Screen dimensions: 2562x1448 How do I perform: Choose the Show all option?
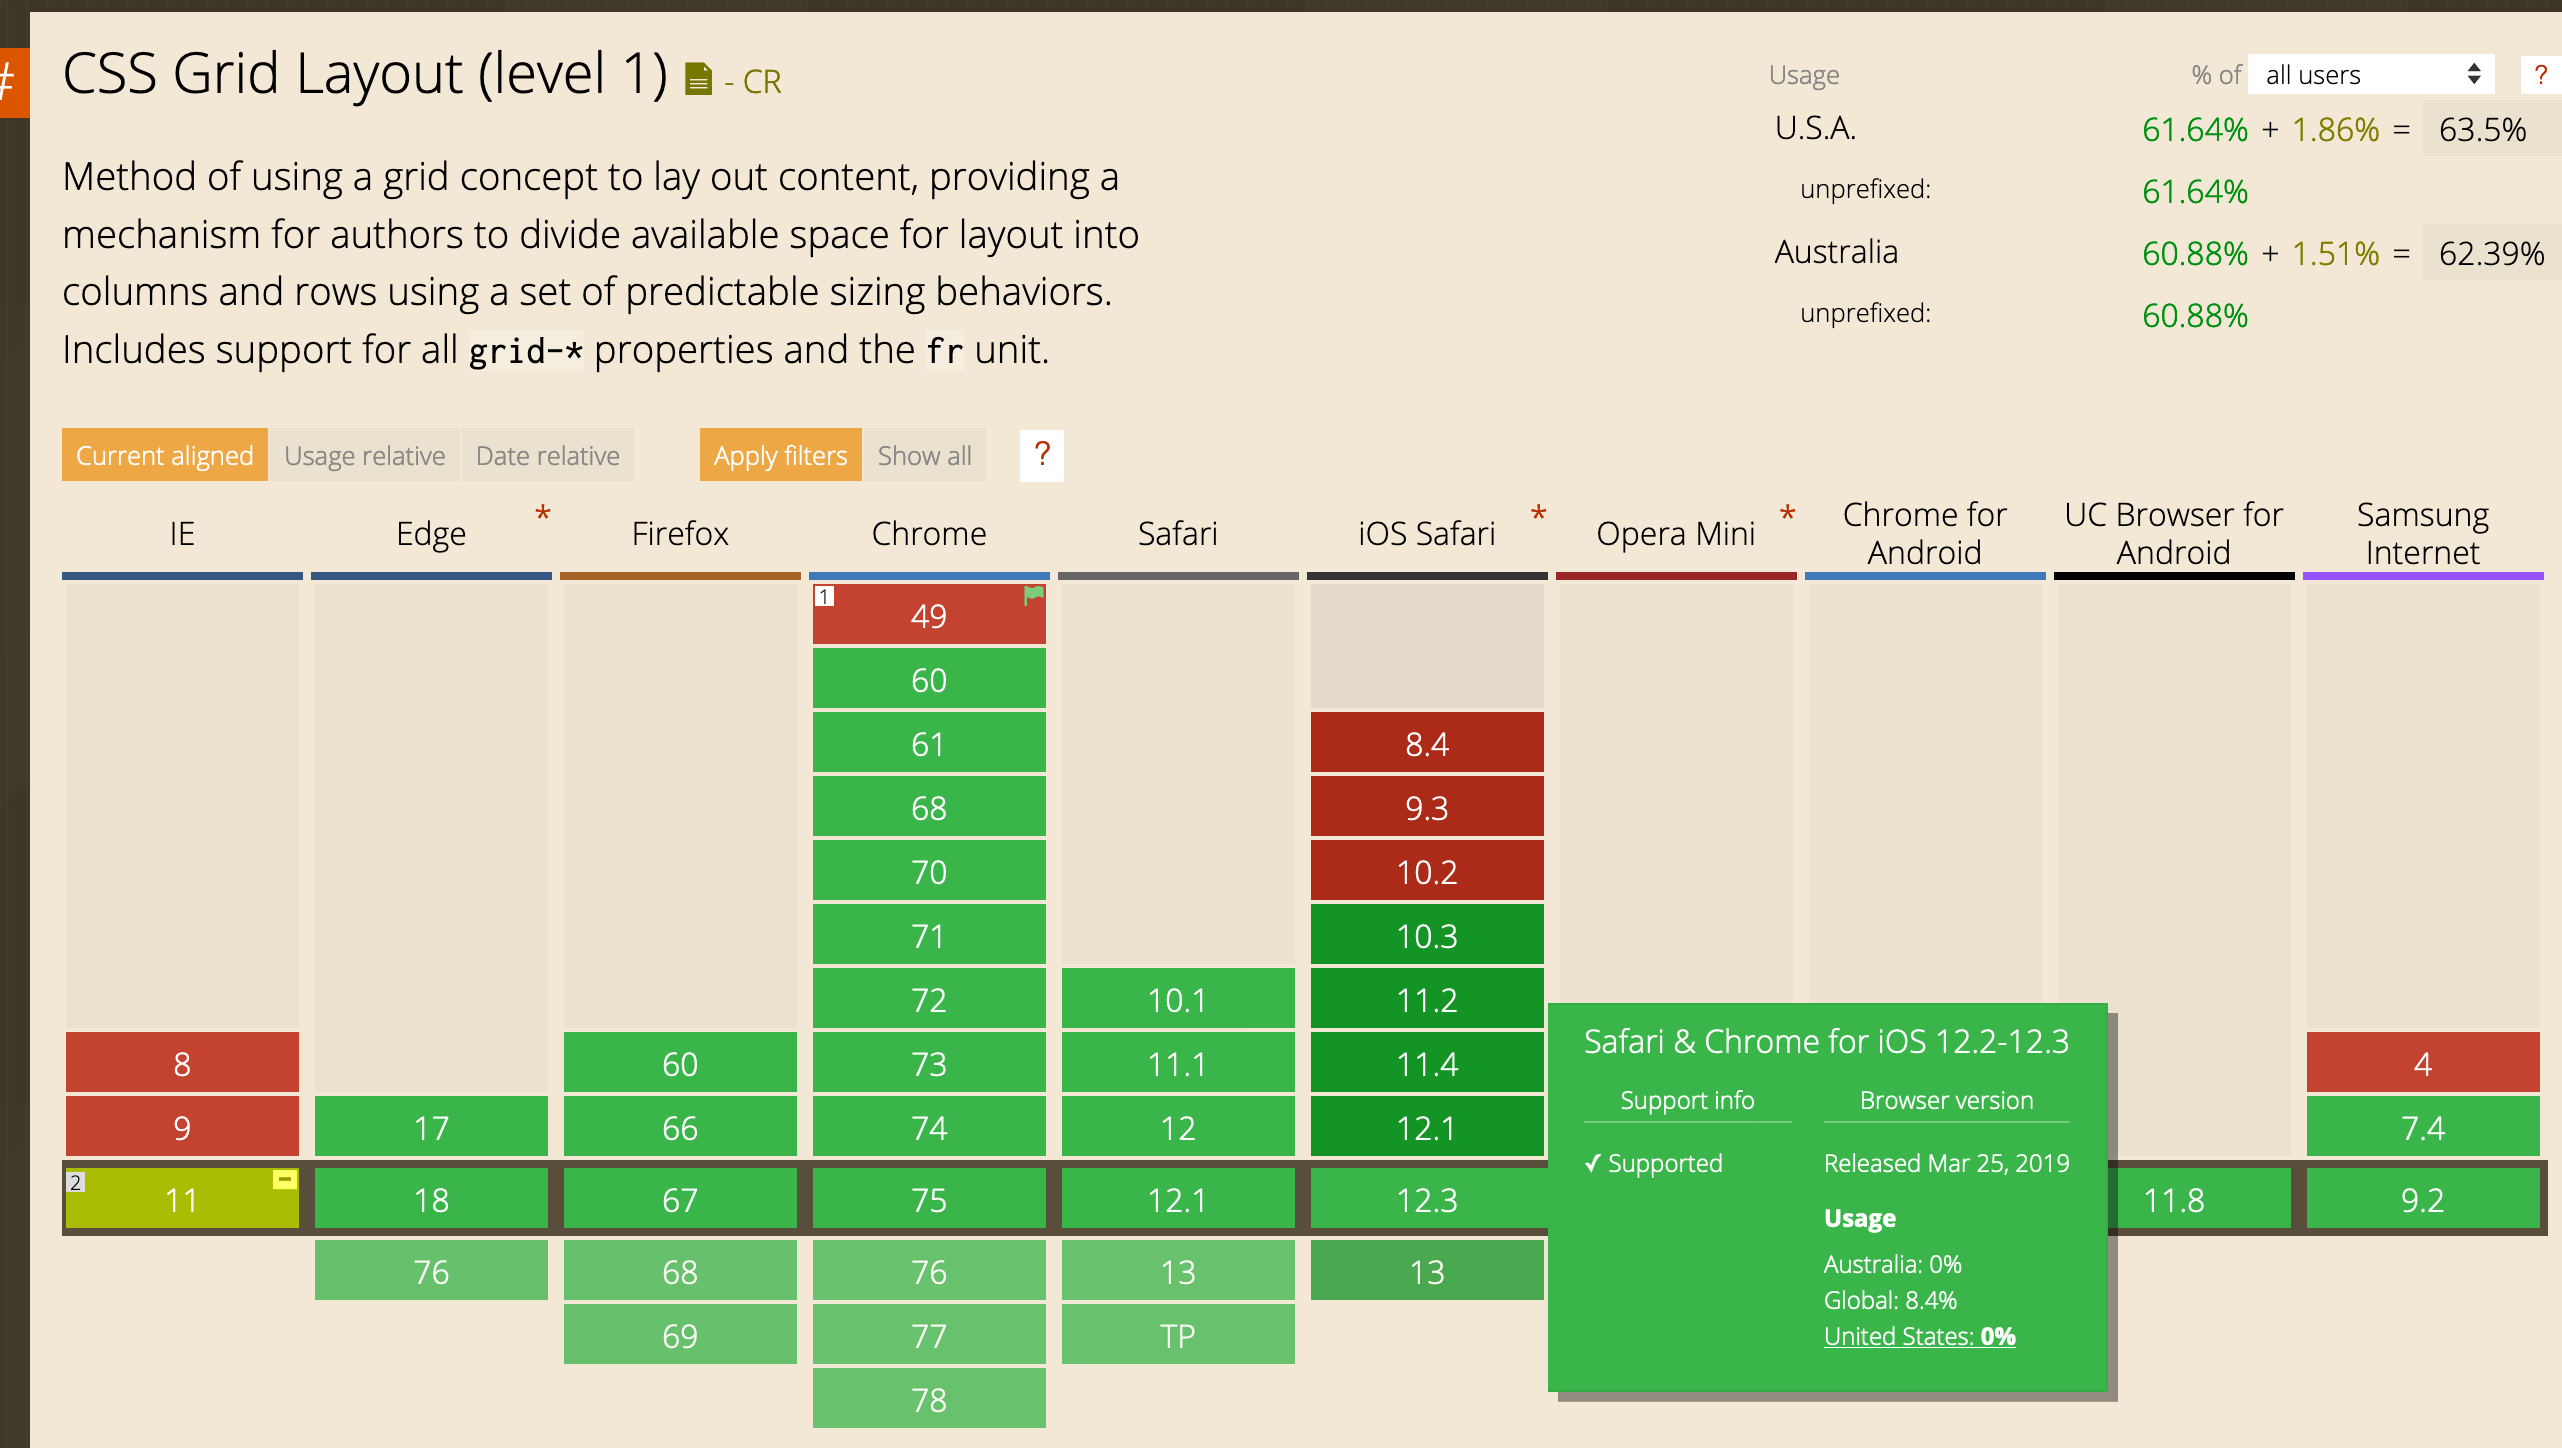pyautogui.click(x=925, y=455)
